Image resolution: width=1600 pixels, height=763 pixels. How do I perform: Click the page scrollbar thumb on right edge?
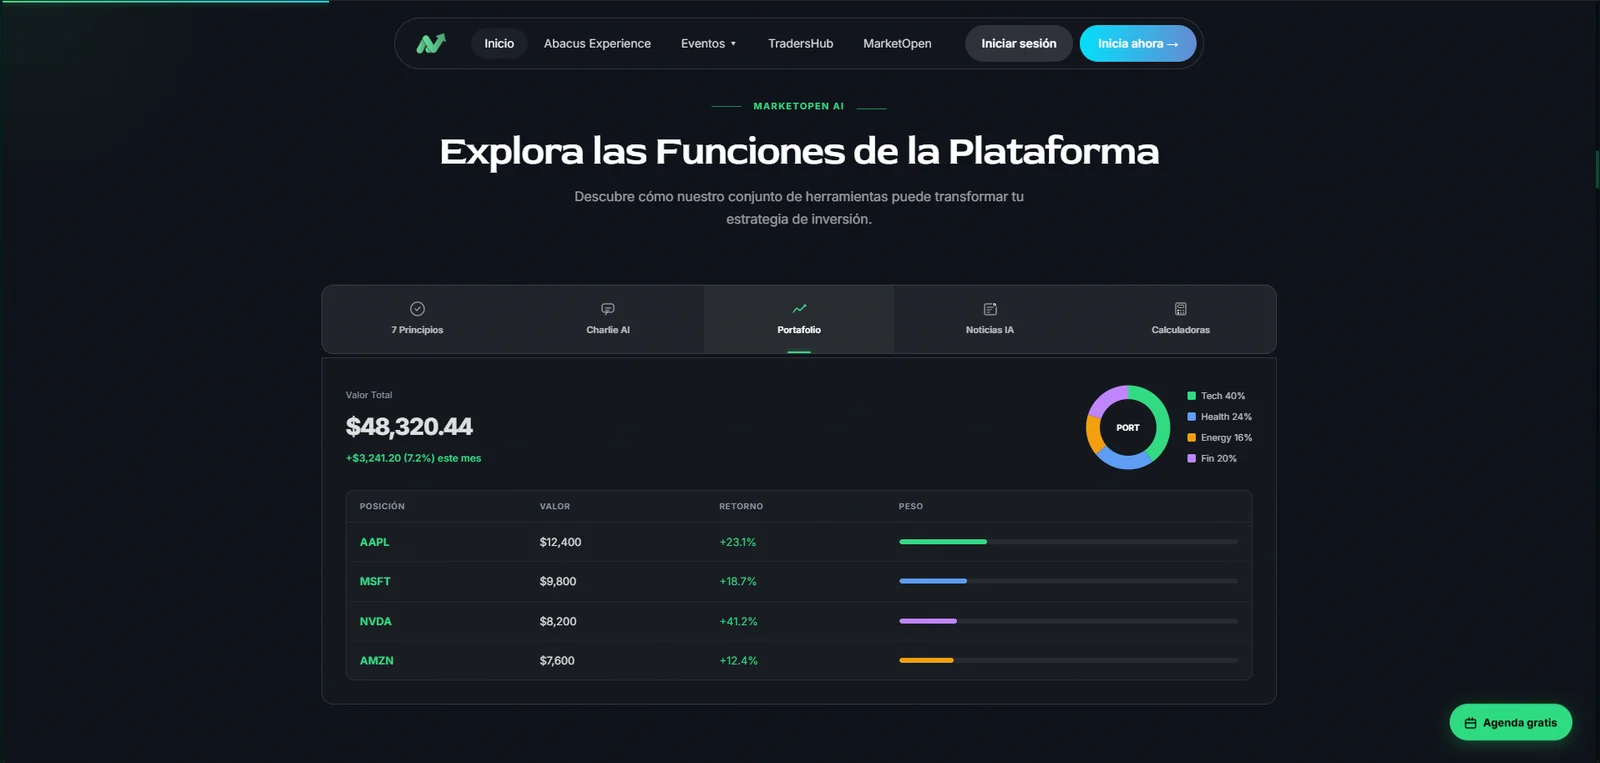1597,169
